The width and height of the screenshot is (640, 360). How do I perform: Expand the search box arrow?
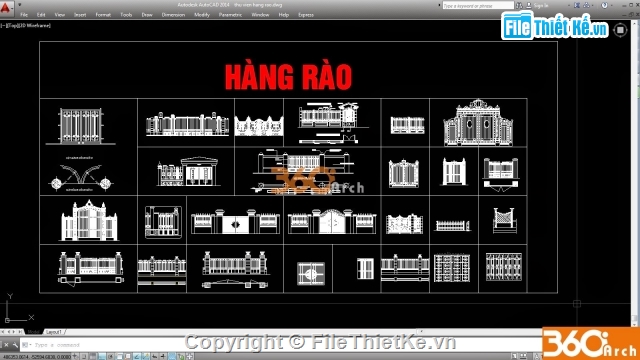coord(439,5)
